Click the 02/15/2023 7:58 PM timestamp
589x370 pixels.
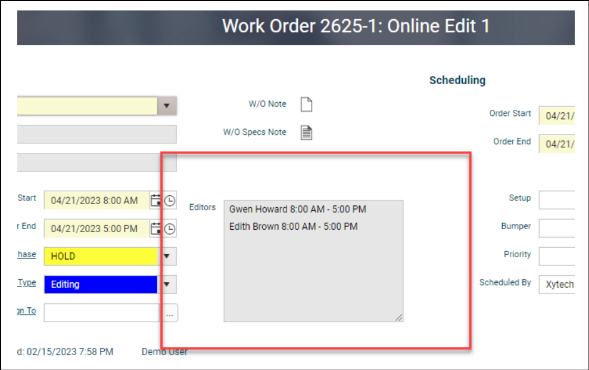coord(70,352)
